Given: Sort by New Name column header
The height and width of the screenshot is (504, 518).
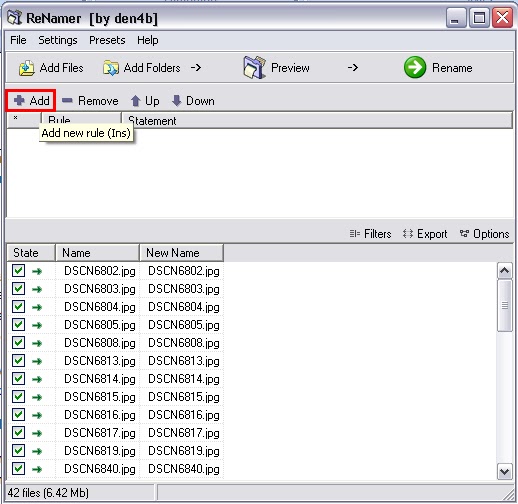Looking at the screenshot, I should [x=181, y=253].
